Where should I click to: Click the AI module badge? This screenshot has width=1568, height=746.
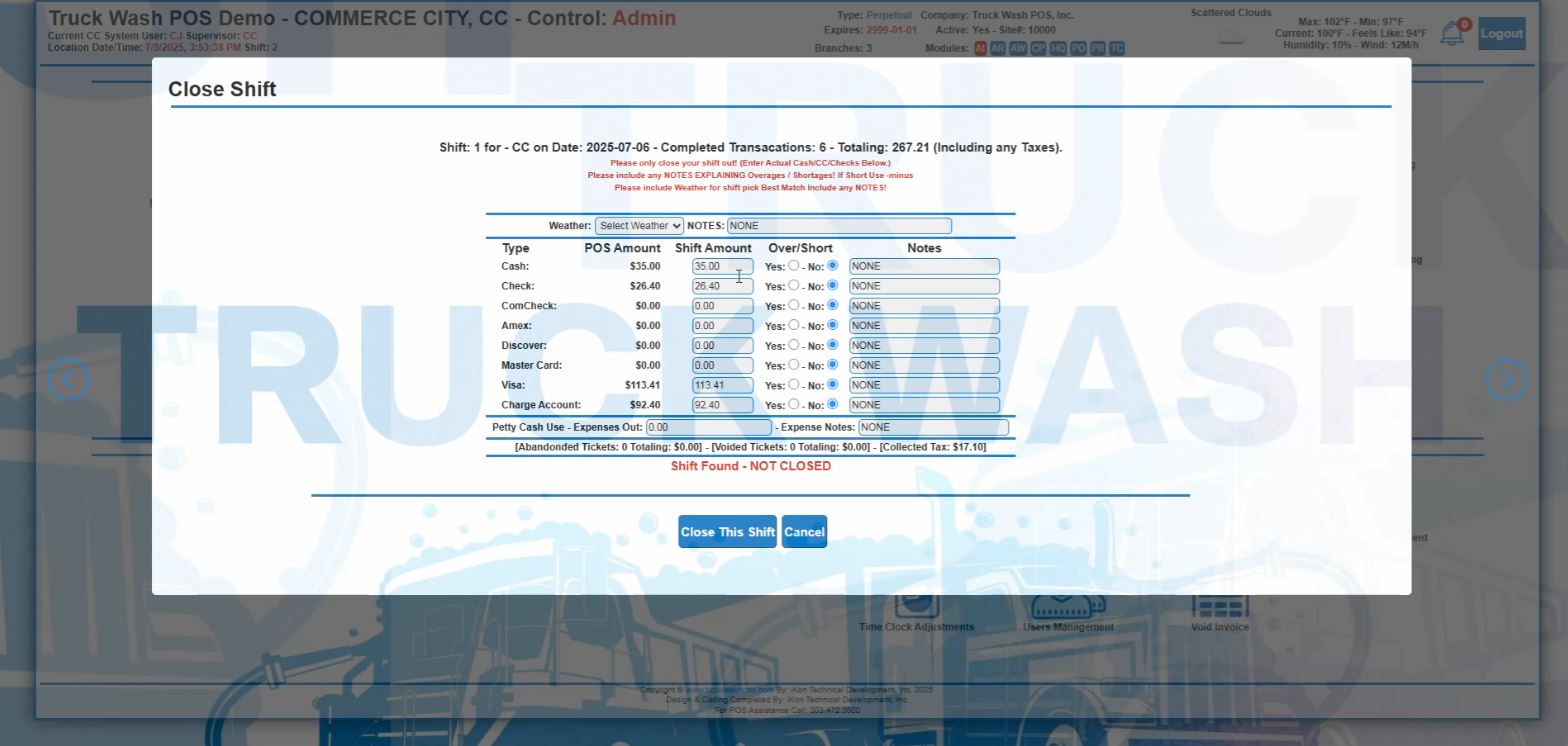[980, 48]
